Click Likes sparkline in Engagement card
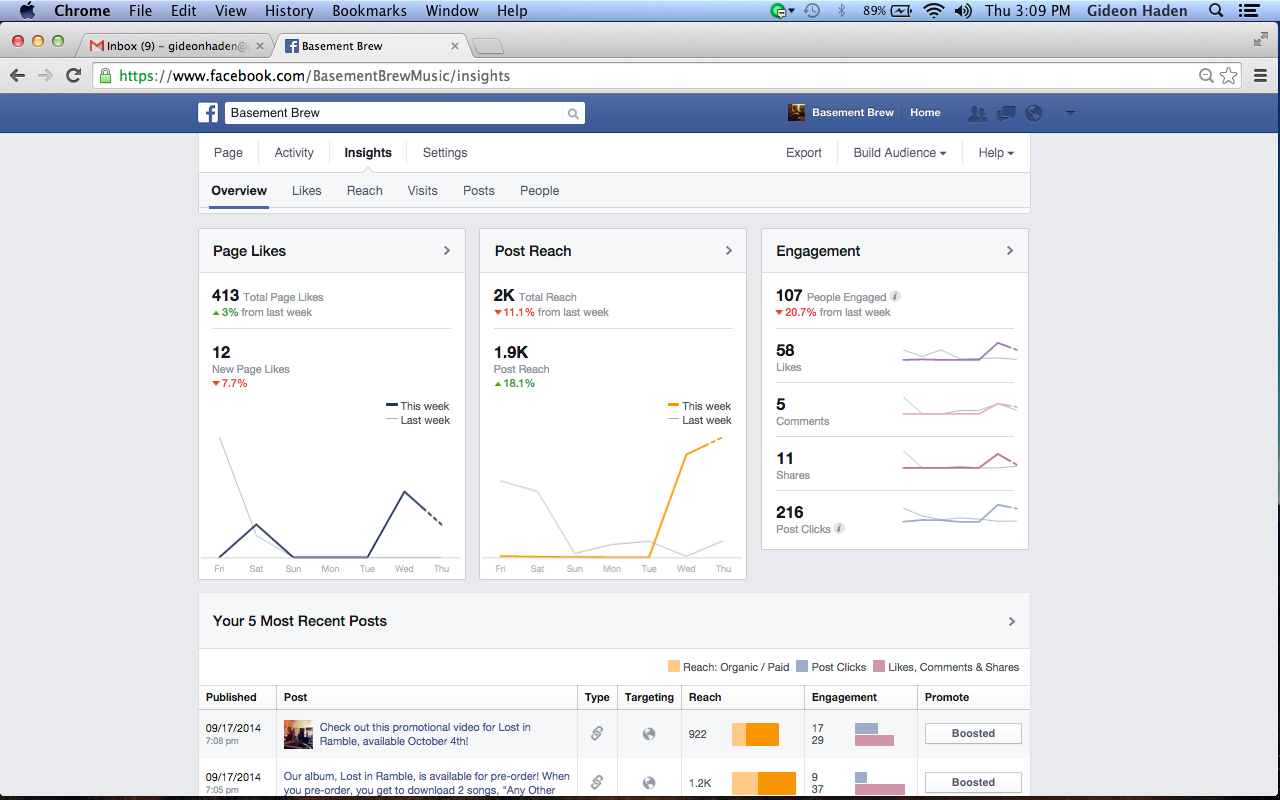 pos(959,352)
